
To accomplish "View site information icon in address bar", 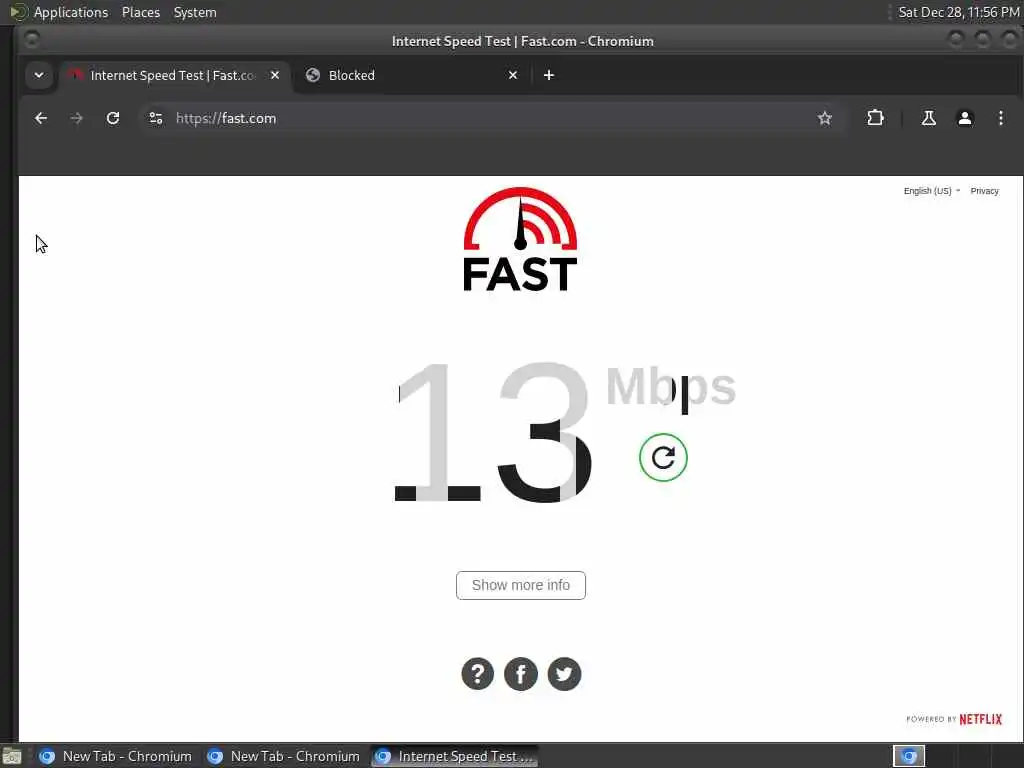I will [156, 118].
